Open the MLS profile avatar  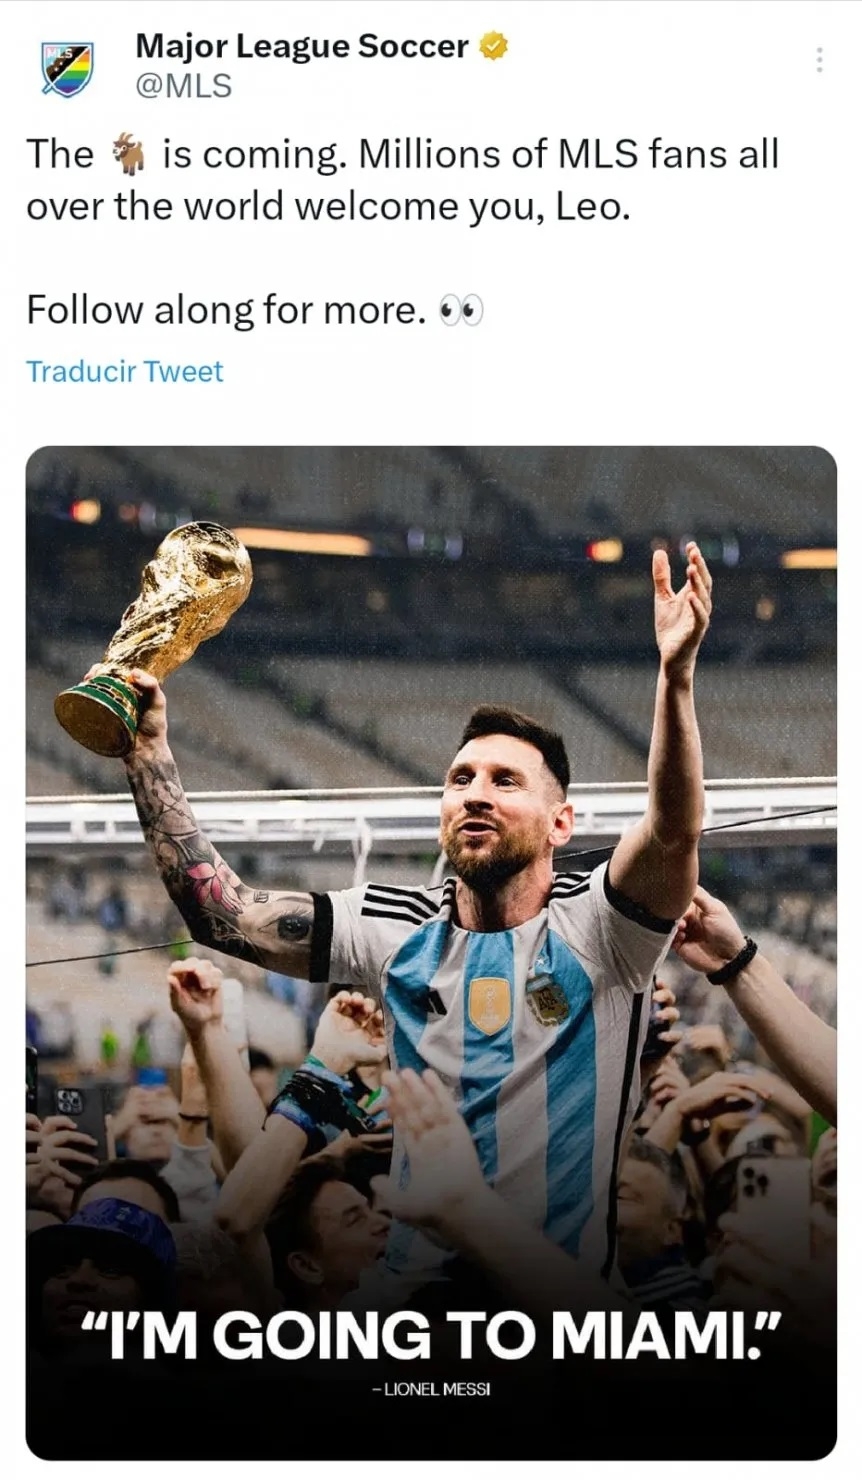point(66,68)
